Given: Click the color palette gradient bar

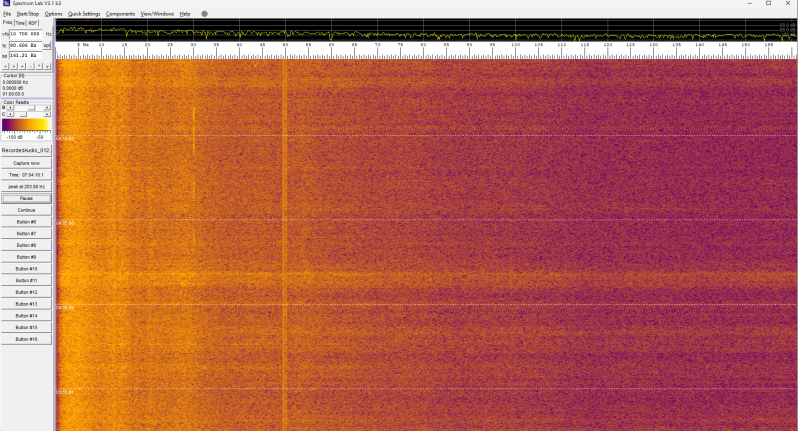Looking at the screenshot, I should pos(26,125).
